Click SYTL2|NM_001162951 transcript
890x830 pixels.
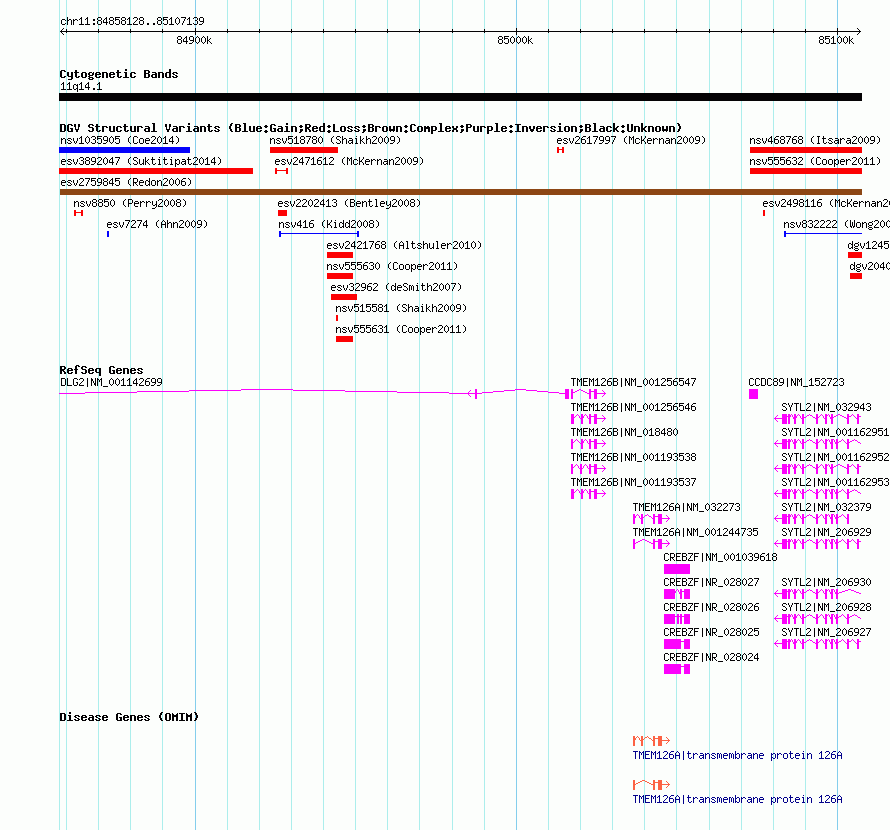818,444
